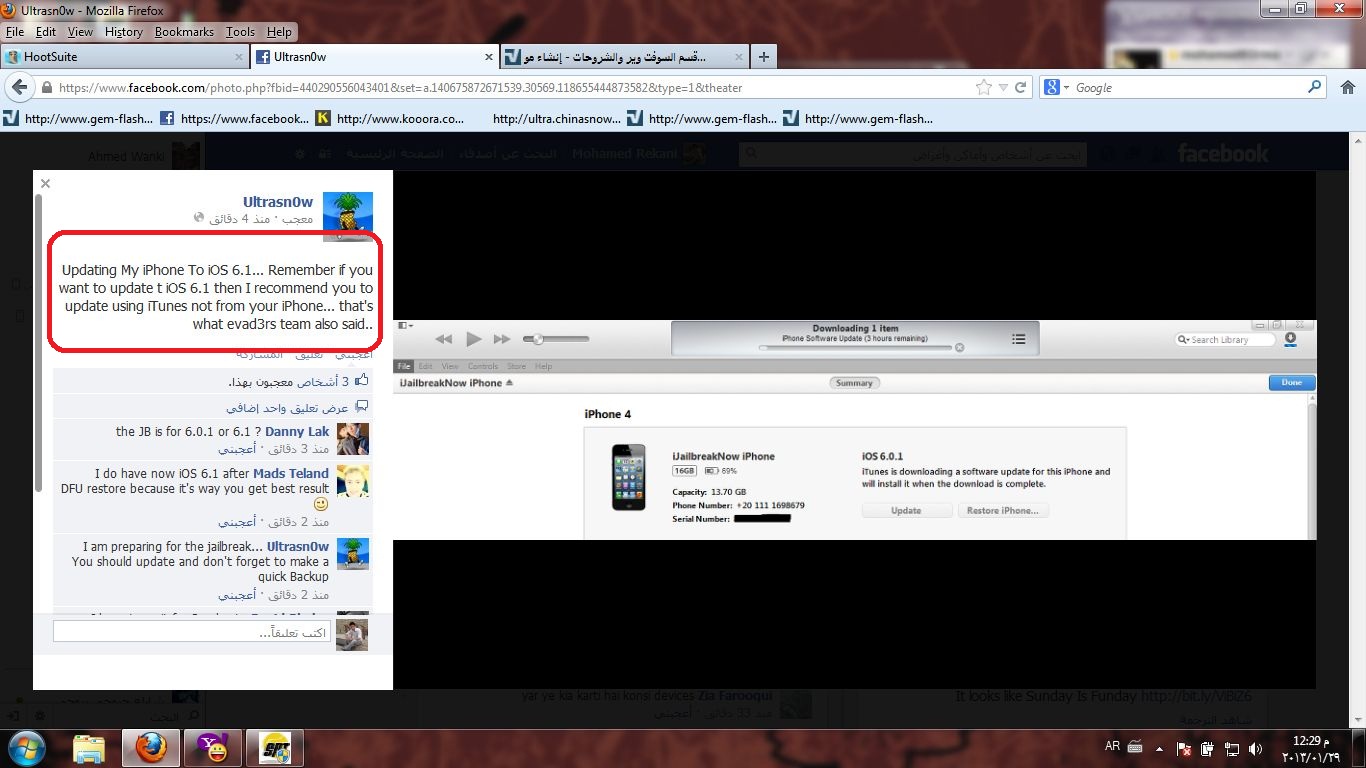Open the File menu

[14, 32]
